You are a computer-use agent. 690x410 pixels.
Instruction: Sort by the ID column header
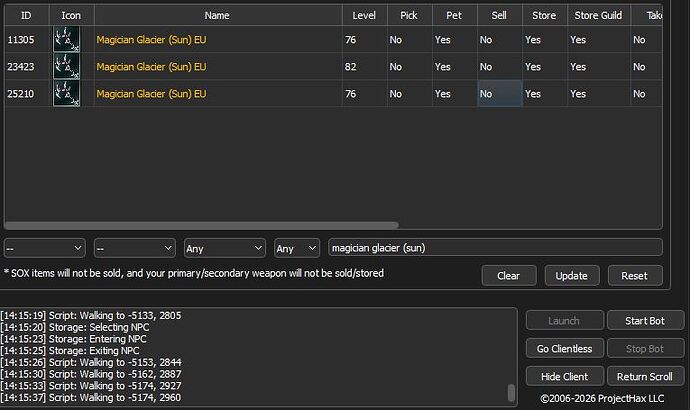point(26,15)
